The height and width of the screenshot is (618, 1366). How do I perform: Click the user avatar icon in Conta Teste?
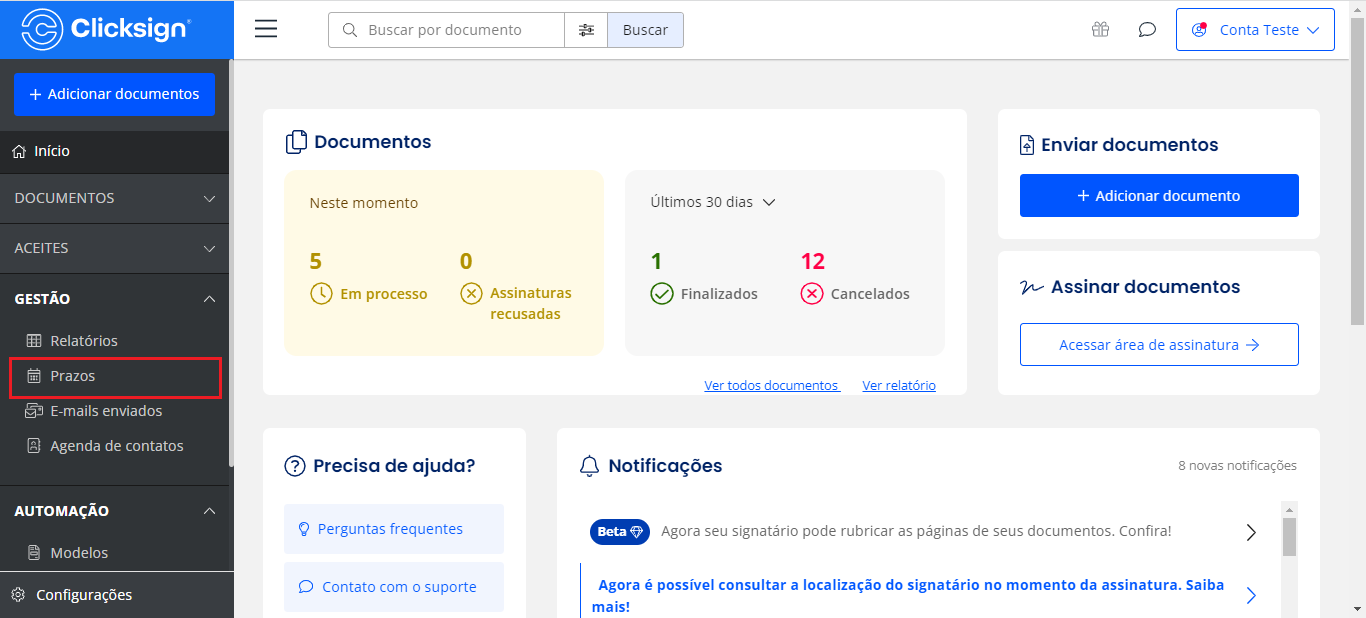click(x=1199, y=30)
